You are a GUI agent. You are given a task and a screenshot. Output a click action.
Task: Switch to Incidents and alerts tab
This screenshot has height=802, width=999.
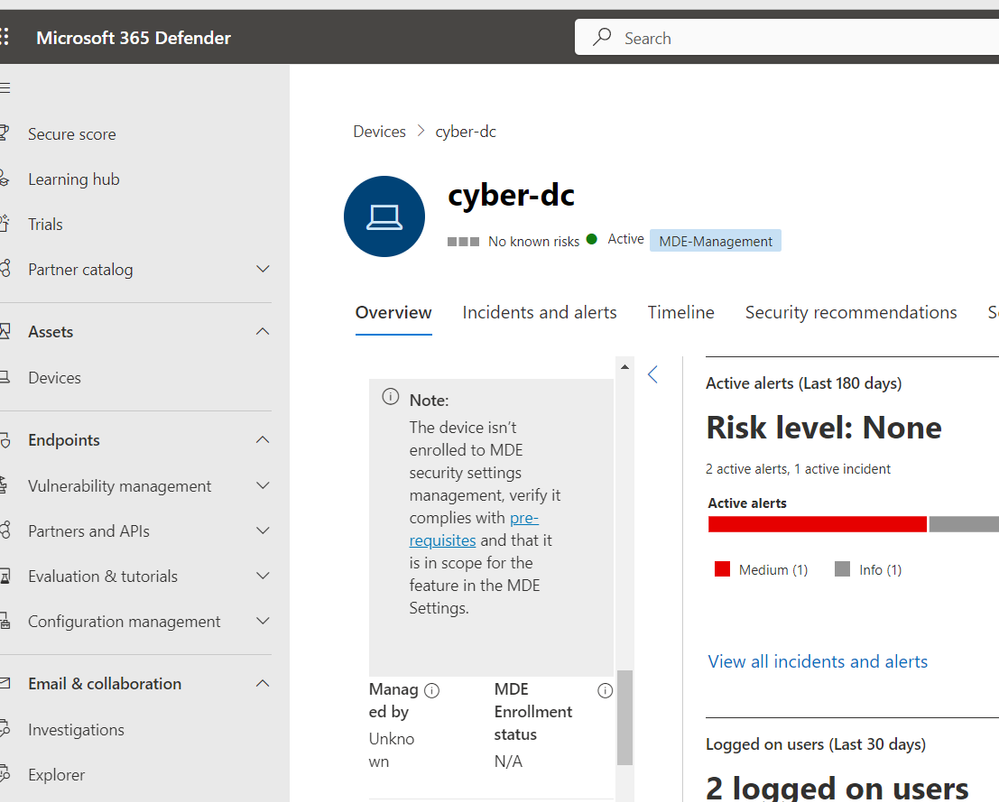tap(540, 313)
